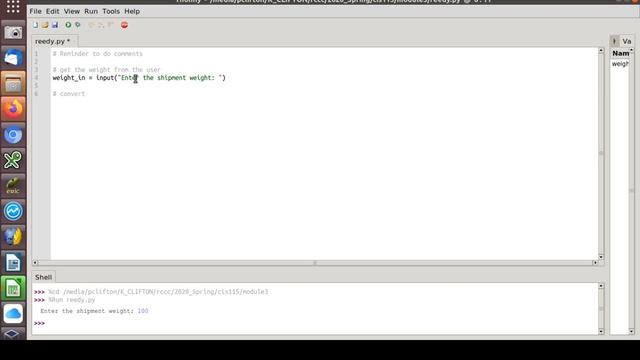Launch Firefox from the dock
640x360 pixels.
(13, 109)
